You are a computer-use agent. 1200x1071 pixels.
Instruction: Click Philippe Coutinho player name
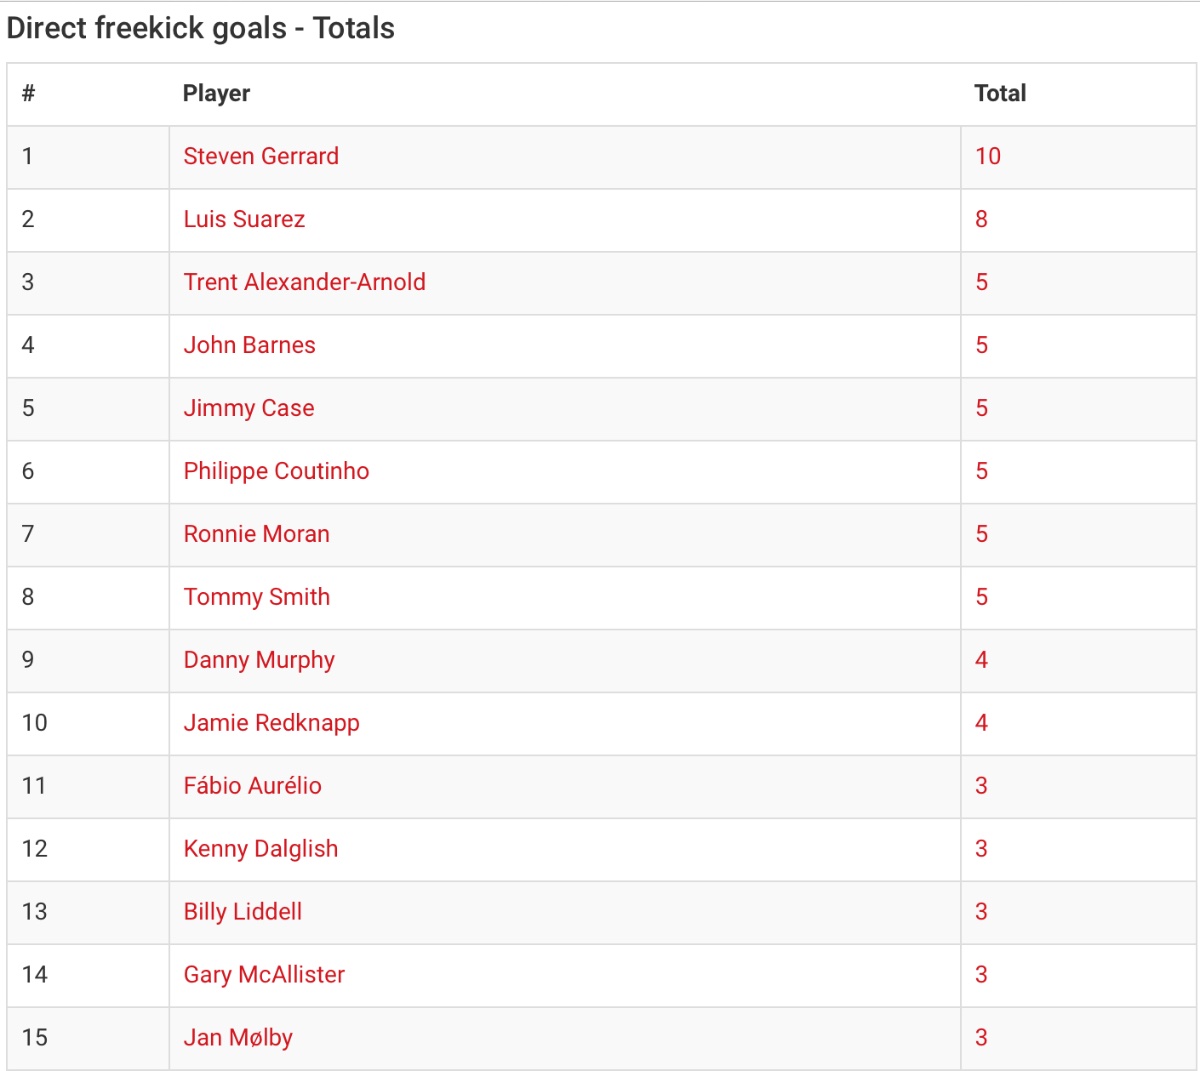(276, 471)
